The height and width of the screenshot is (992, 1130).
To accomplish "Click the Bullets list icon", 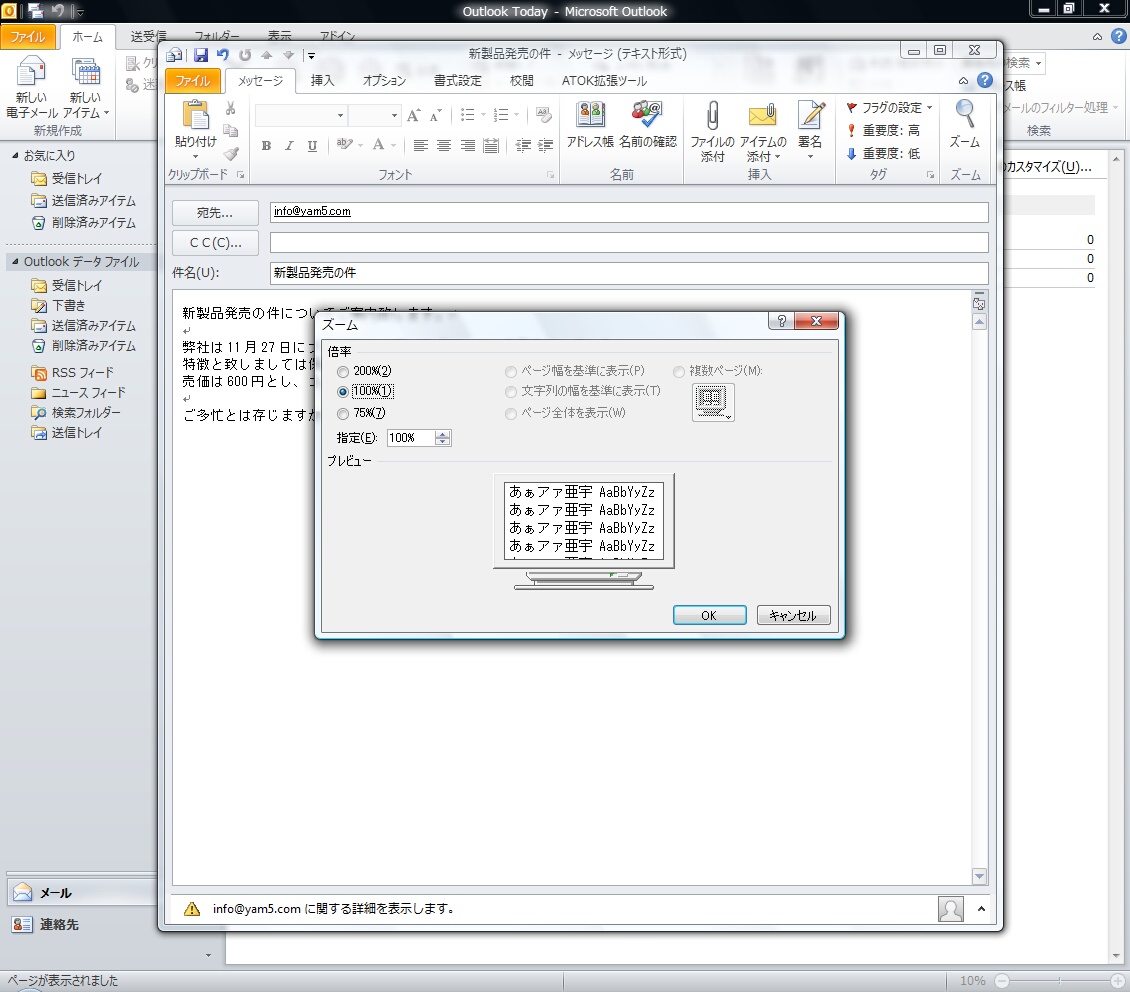I will tap(468, 115).
